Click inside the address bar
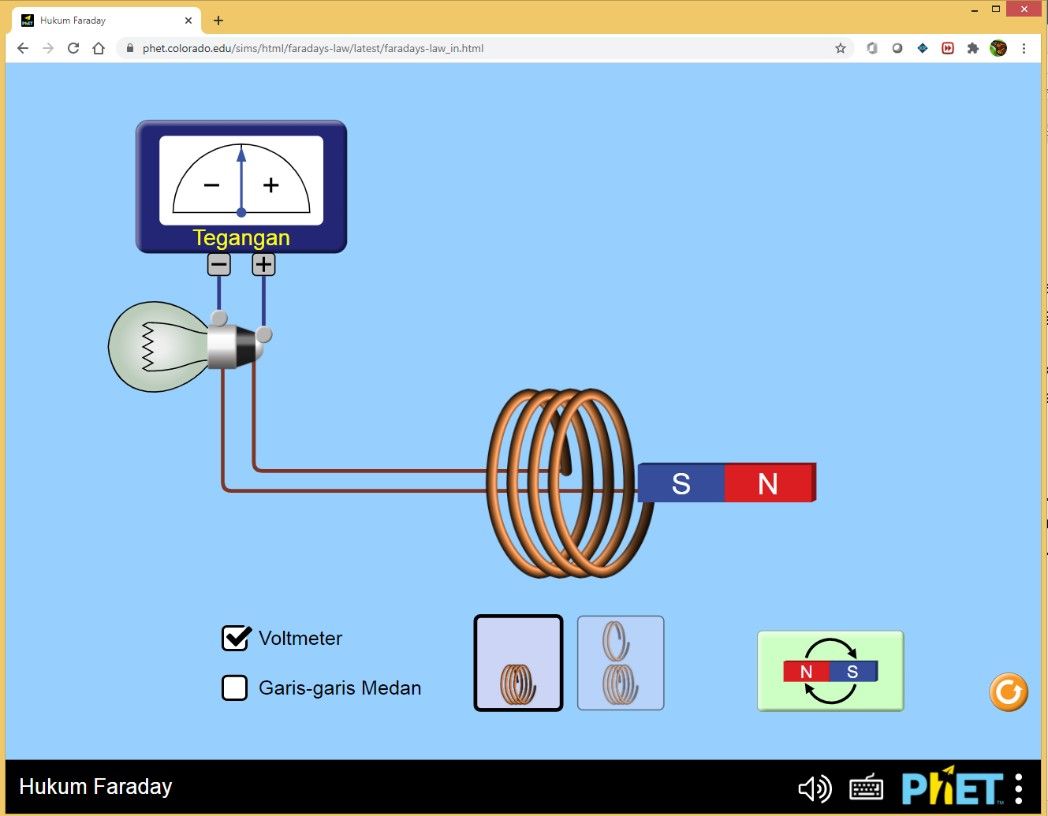1048x816 pixels. [400, 47]
